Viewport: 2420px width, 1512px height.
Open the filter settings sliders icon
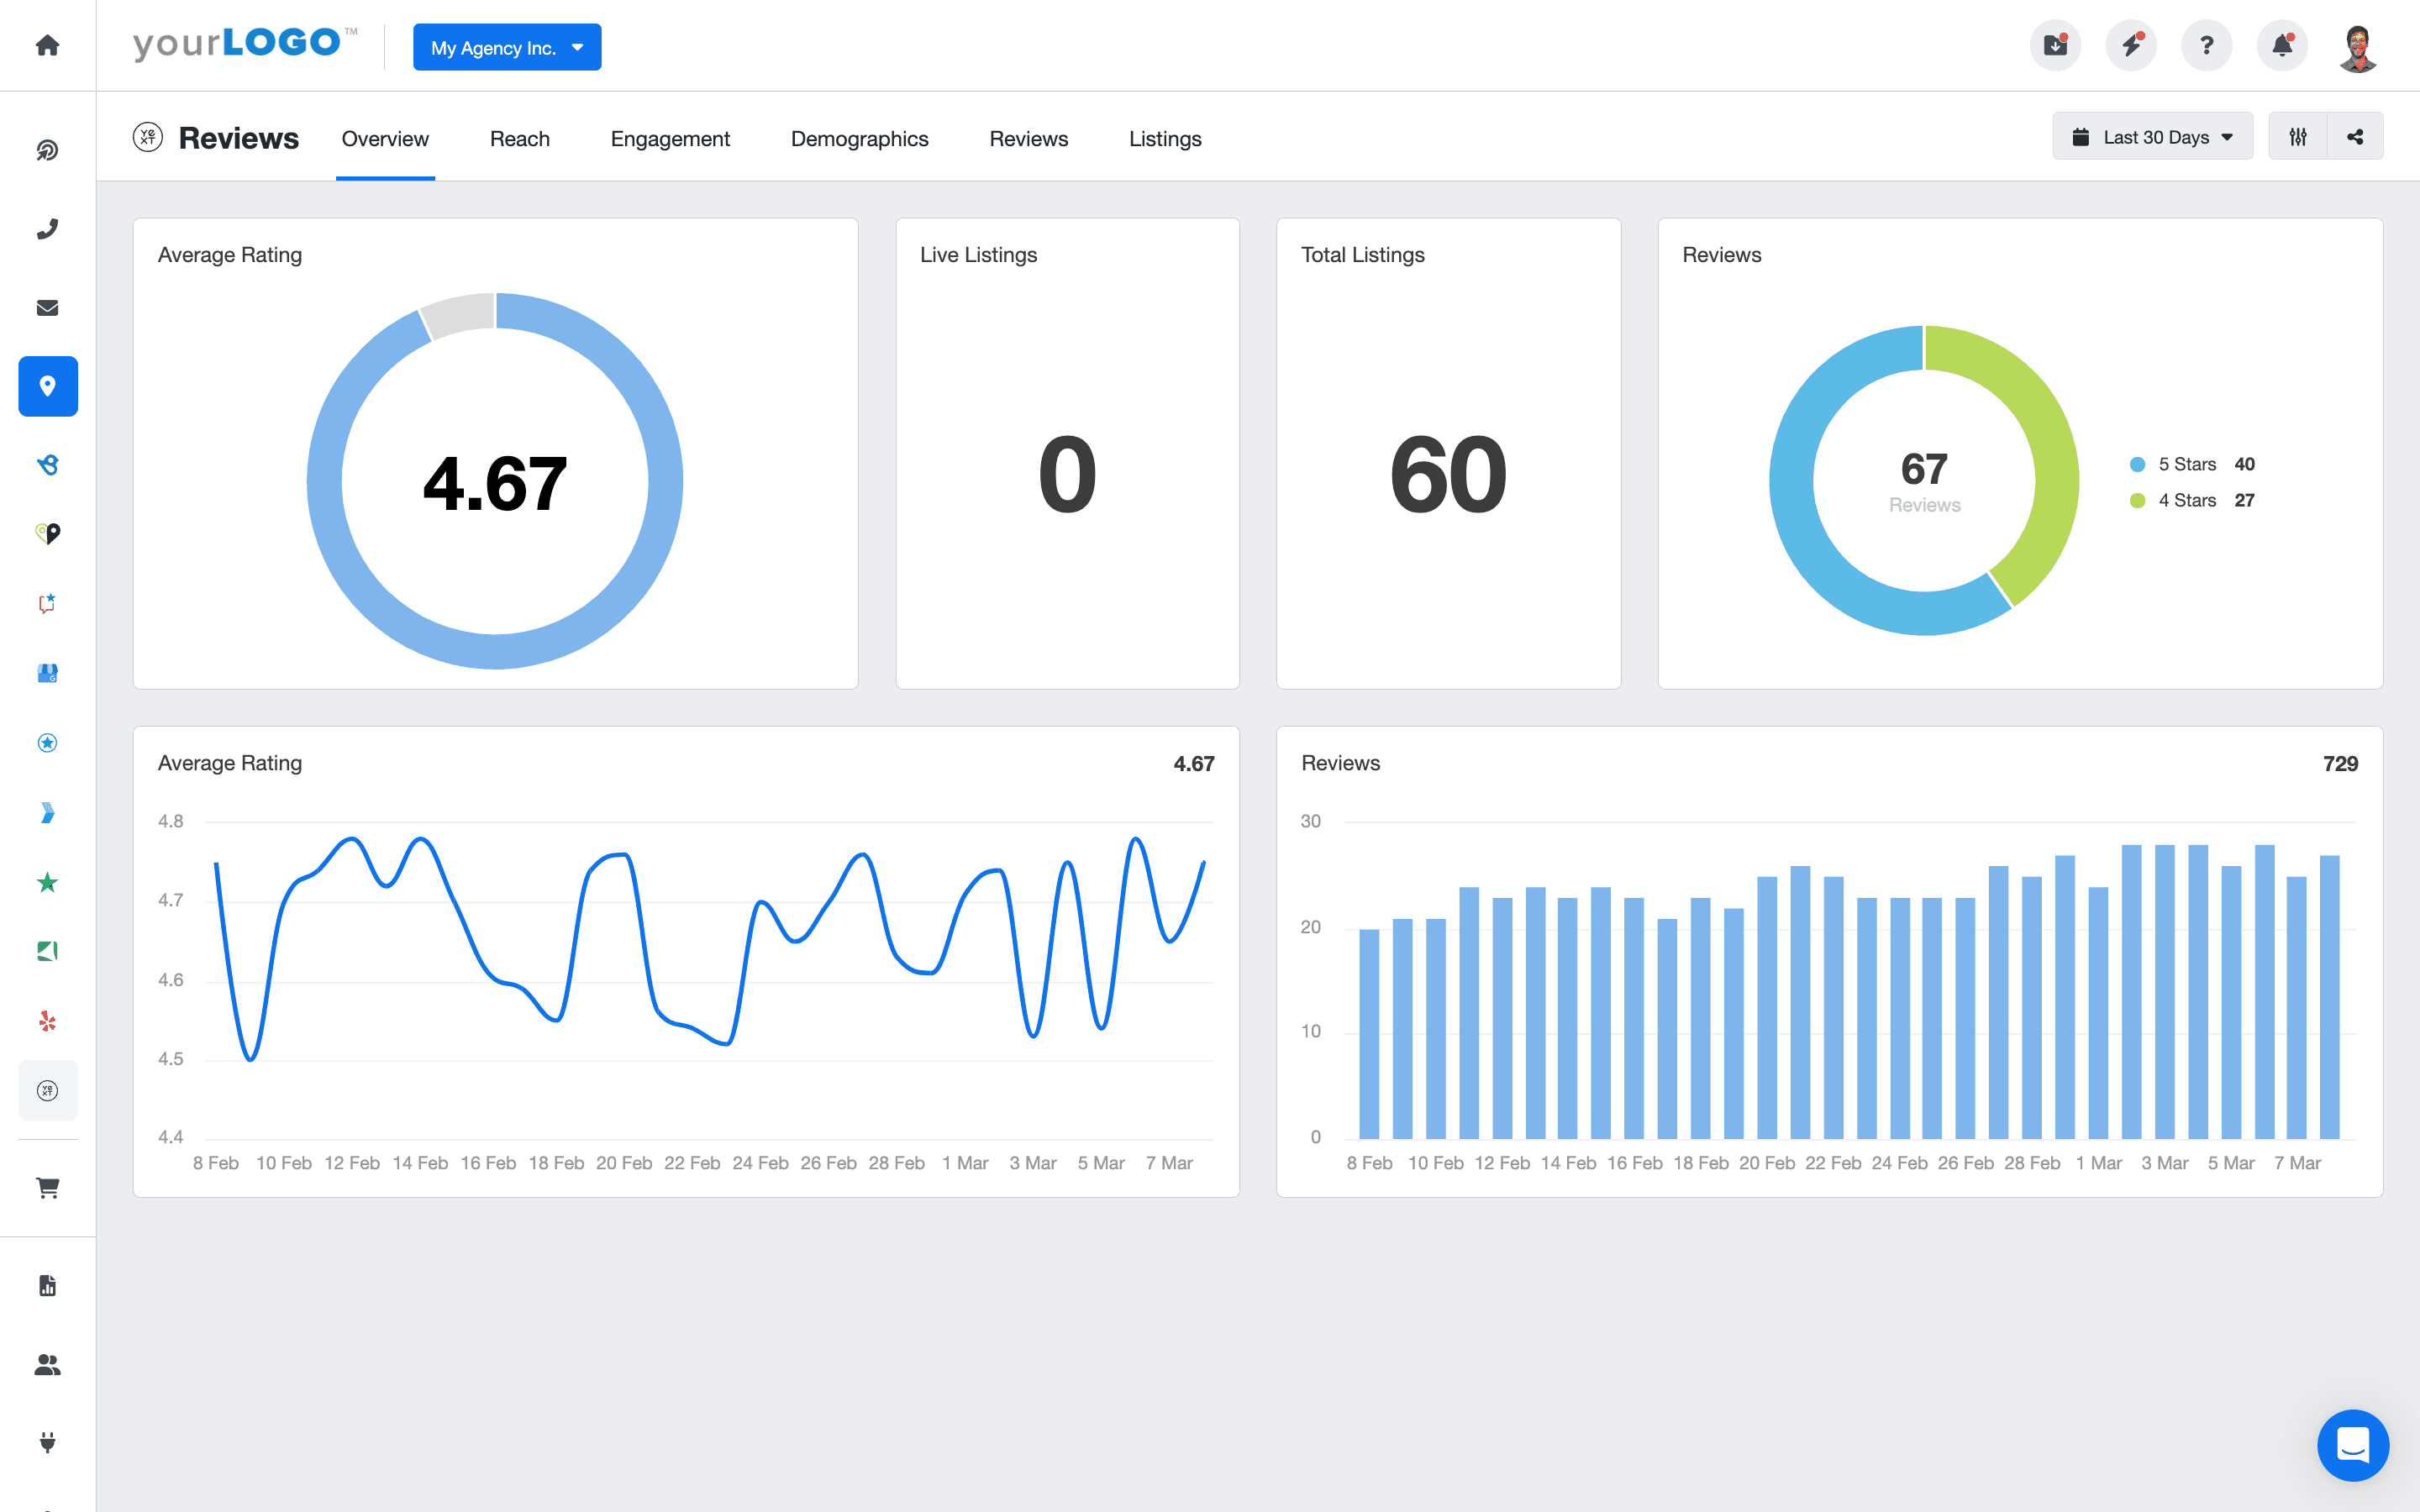click(x=2298, y=137)
